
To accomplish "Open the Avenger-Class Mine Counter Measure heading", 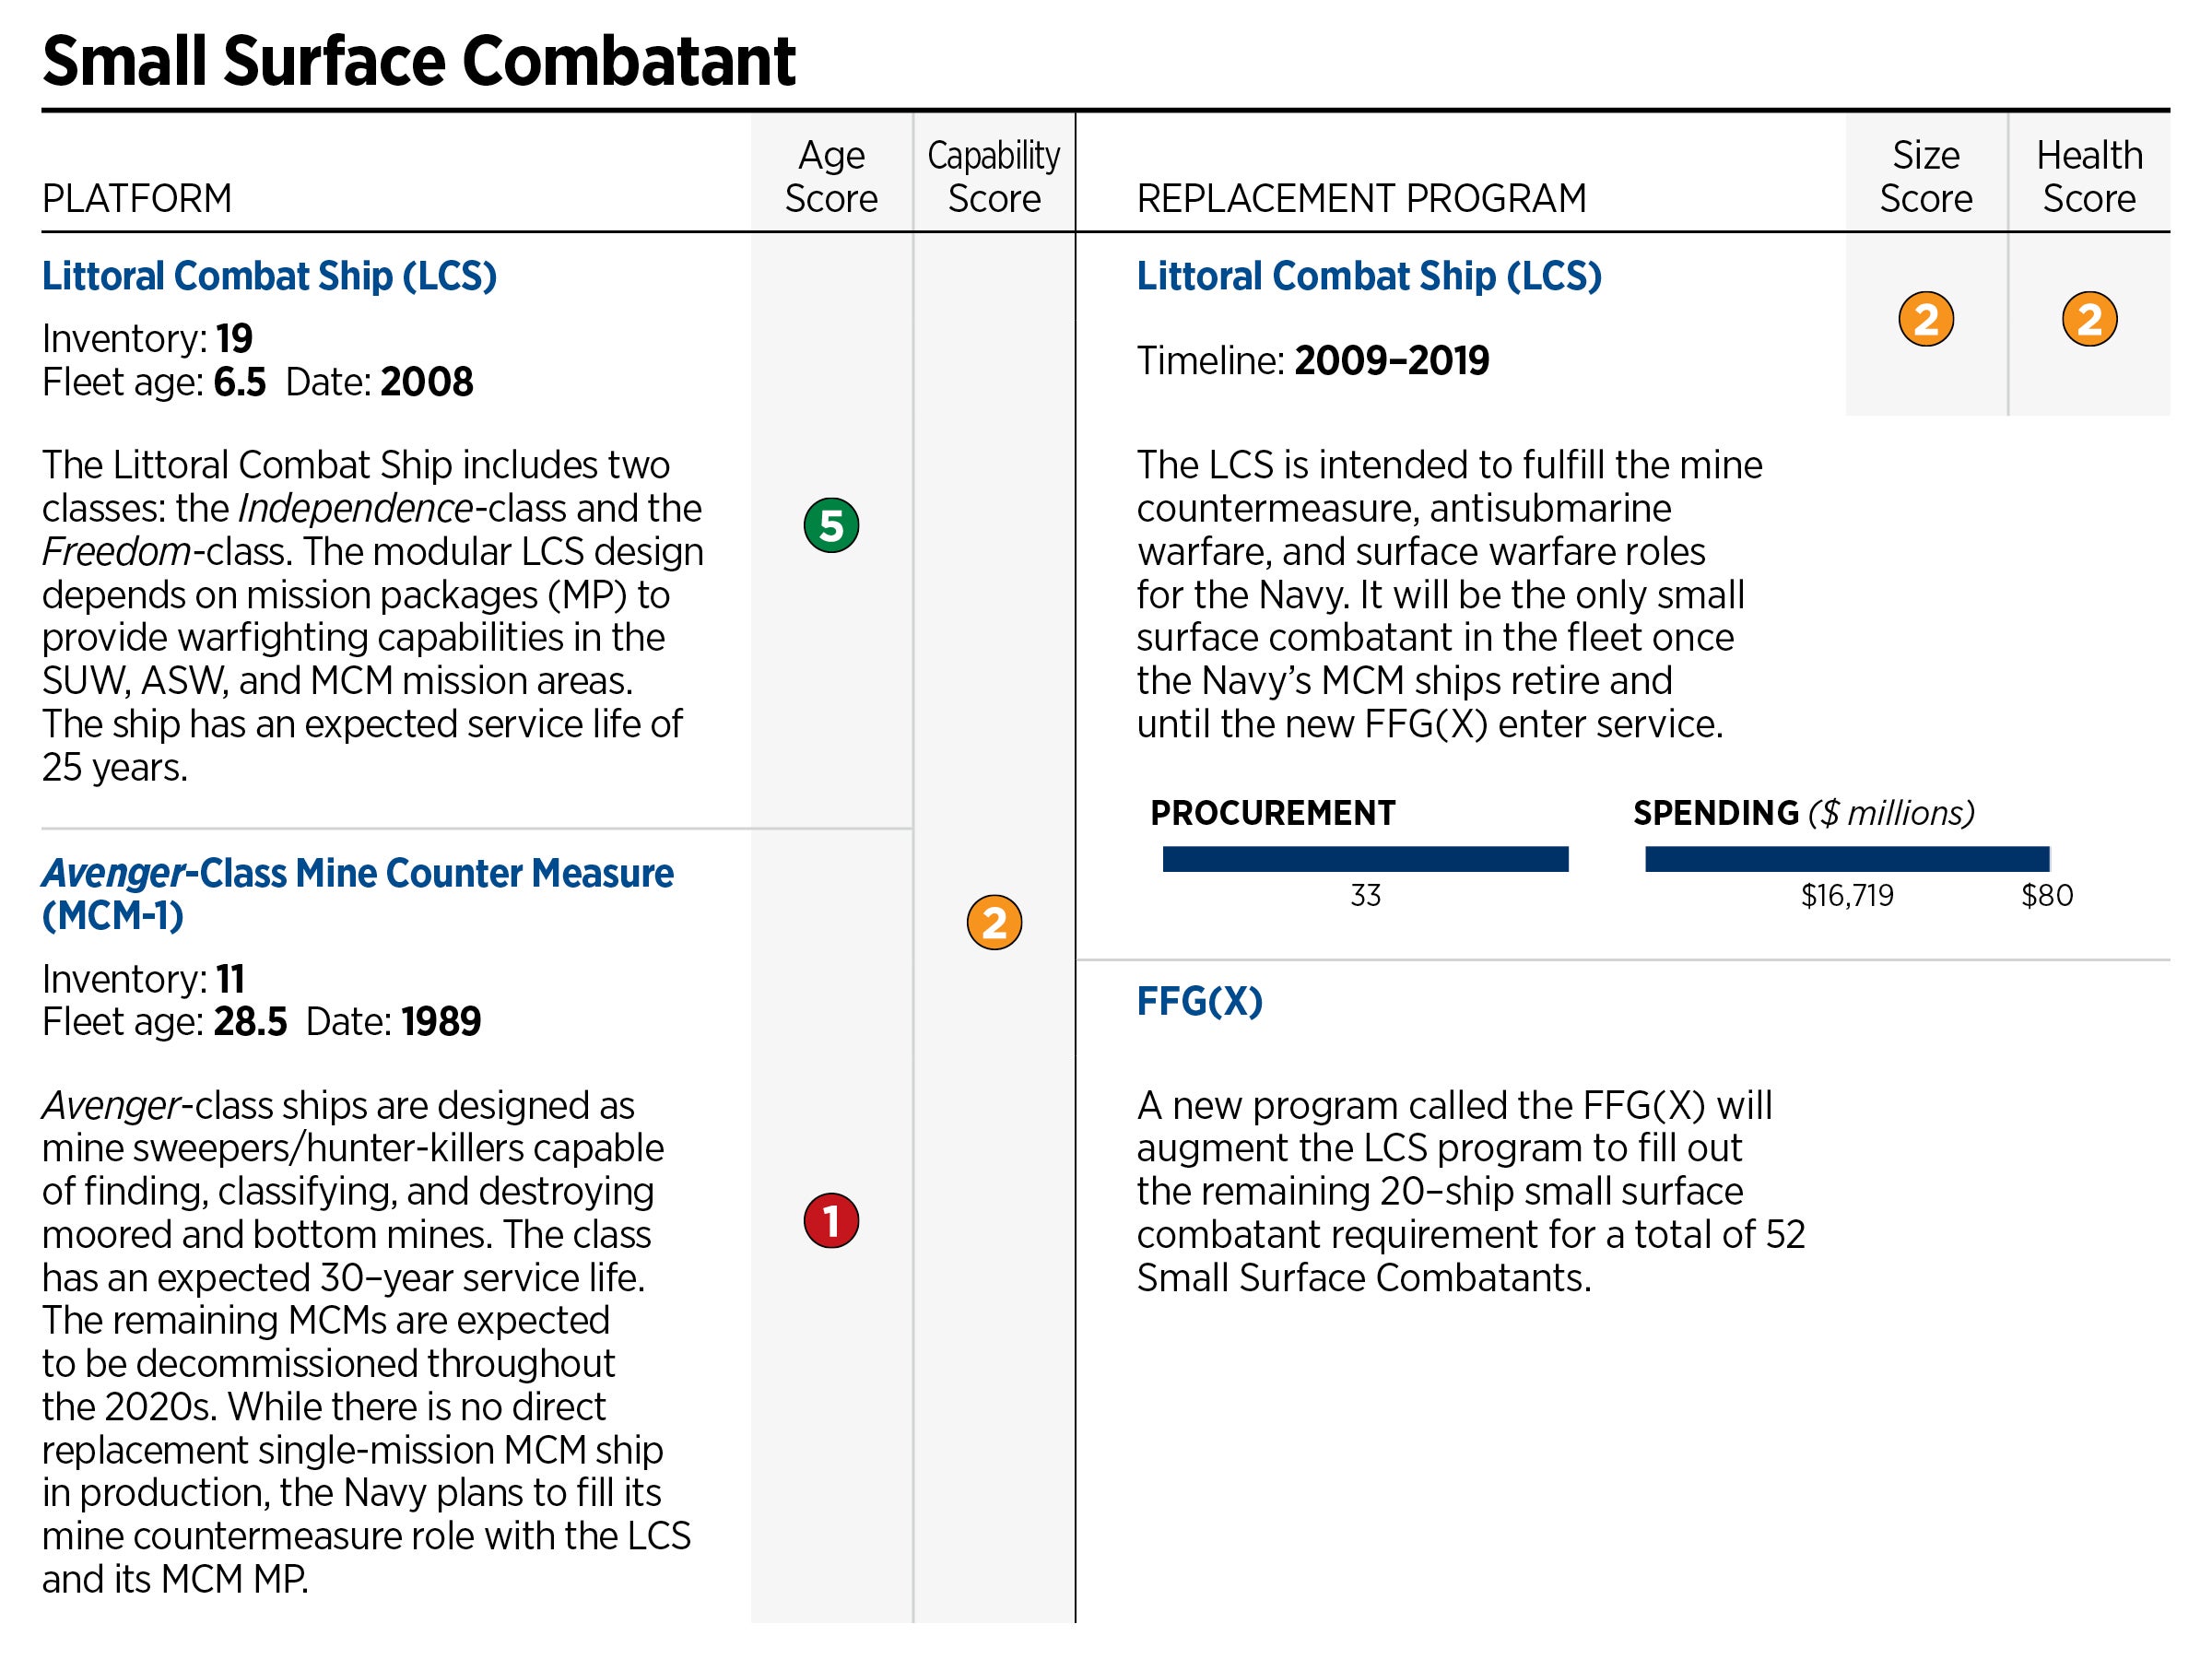I will 357,893.
